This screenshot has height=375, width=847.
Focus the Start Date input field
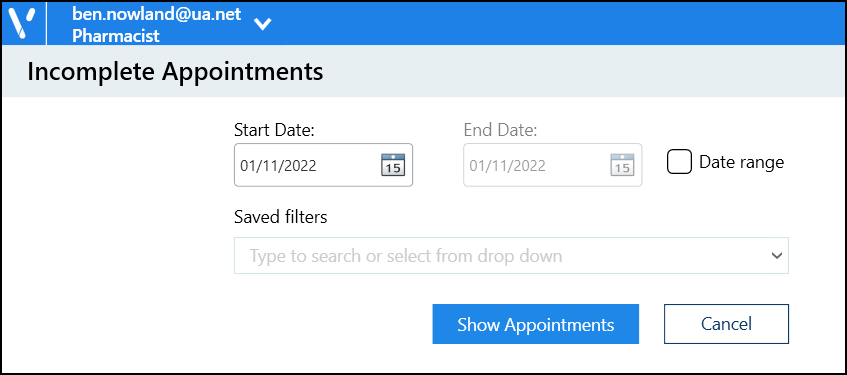pos(323,165)
